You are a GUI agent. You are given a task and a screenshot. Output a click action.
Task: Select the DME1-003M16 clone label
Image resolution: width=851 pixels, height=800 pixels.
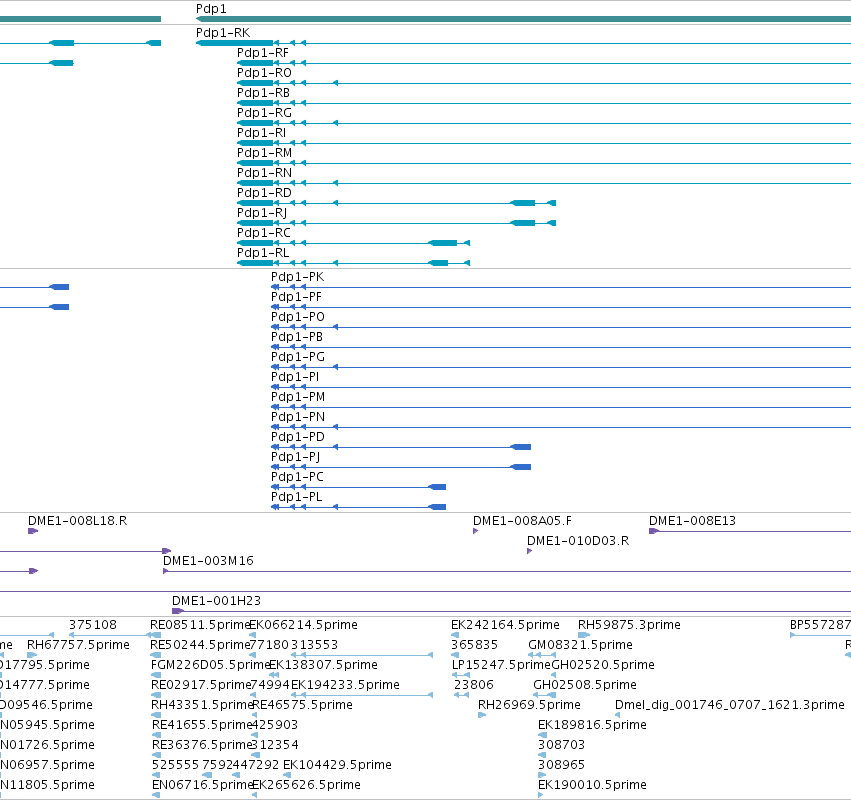tap(208, 561)
